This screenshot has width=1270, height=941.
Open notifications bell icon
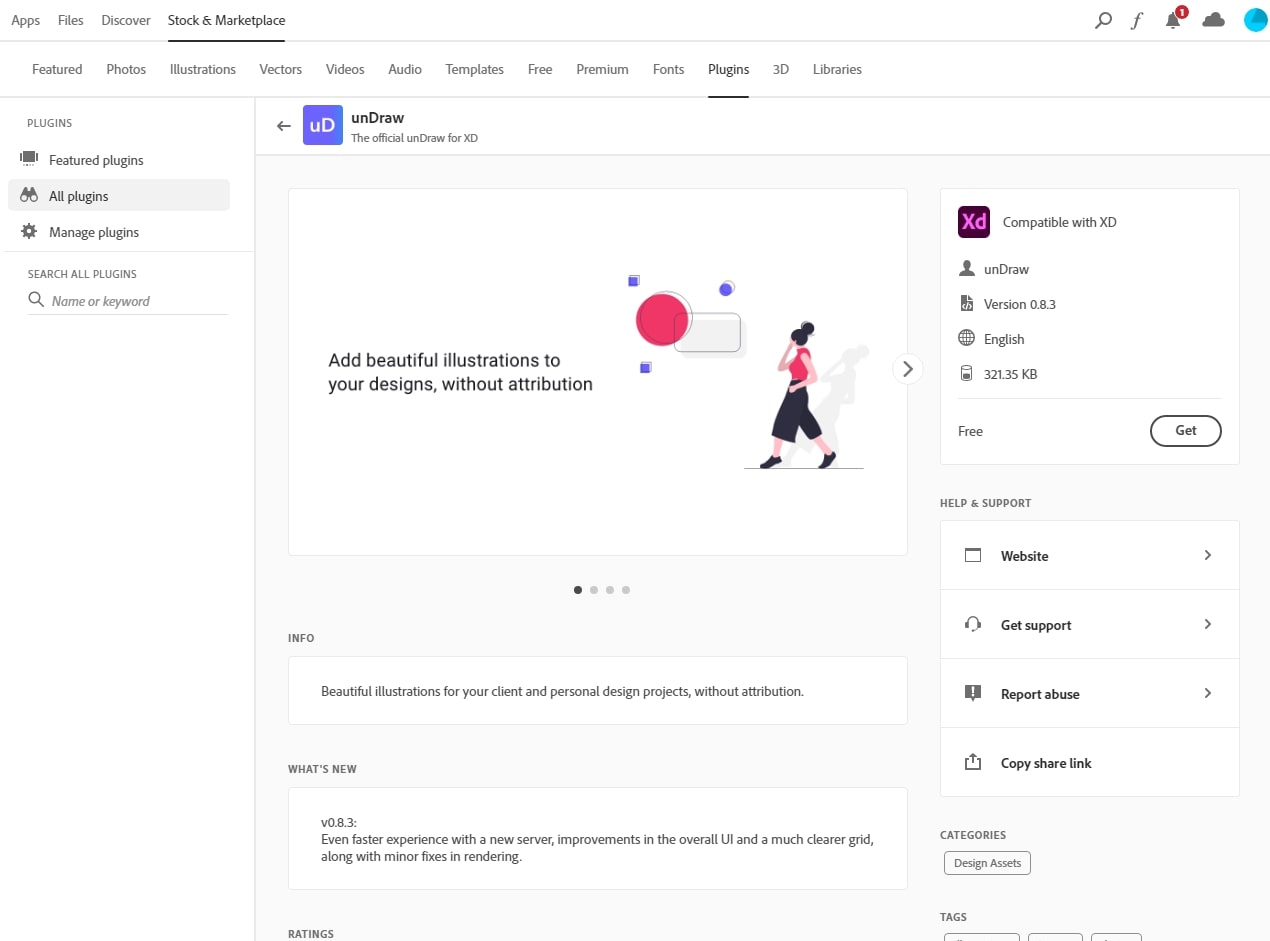[x=1174, y=20]
